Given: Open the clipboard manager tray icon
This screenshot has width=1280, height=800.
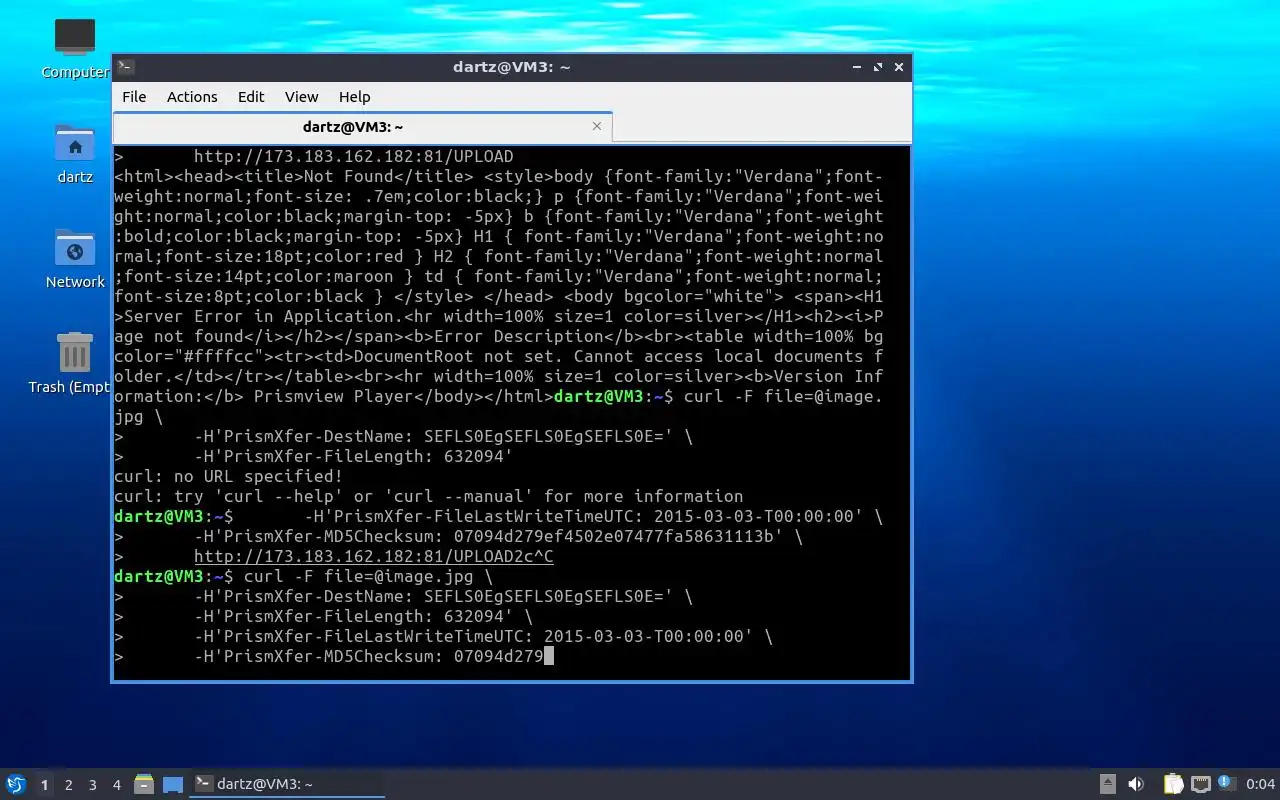Looking at the screenshot, I should [x=1173, y=784].
